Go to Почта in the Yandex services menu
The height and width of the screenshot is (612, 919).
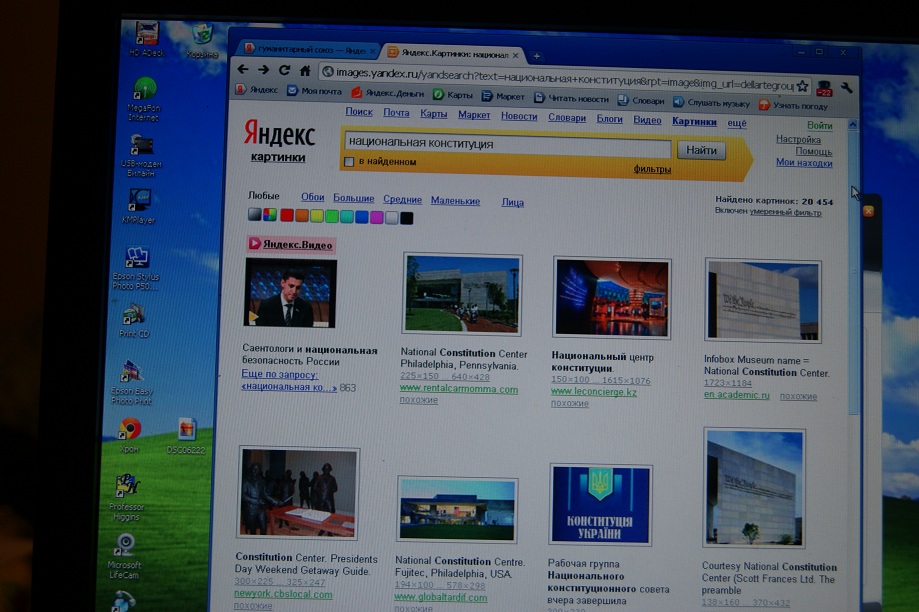pos(396,113)
